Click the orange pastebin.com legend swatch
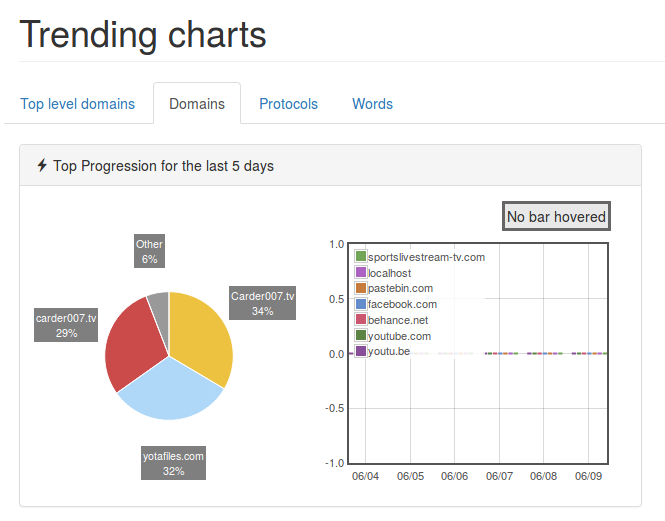The image size is (665, 521). point(361,288)
